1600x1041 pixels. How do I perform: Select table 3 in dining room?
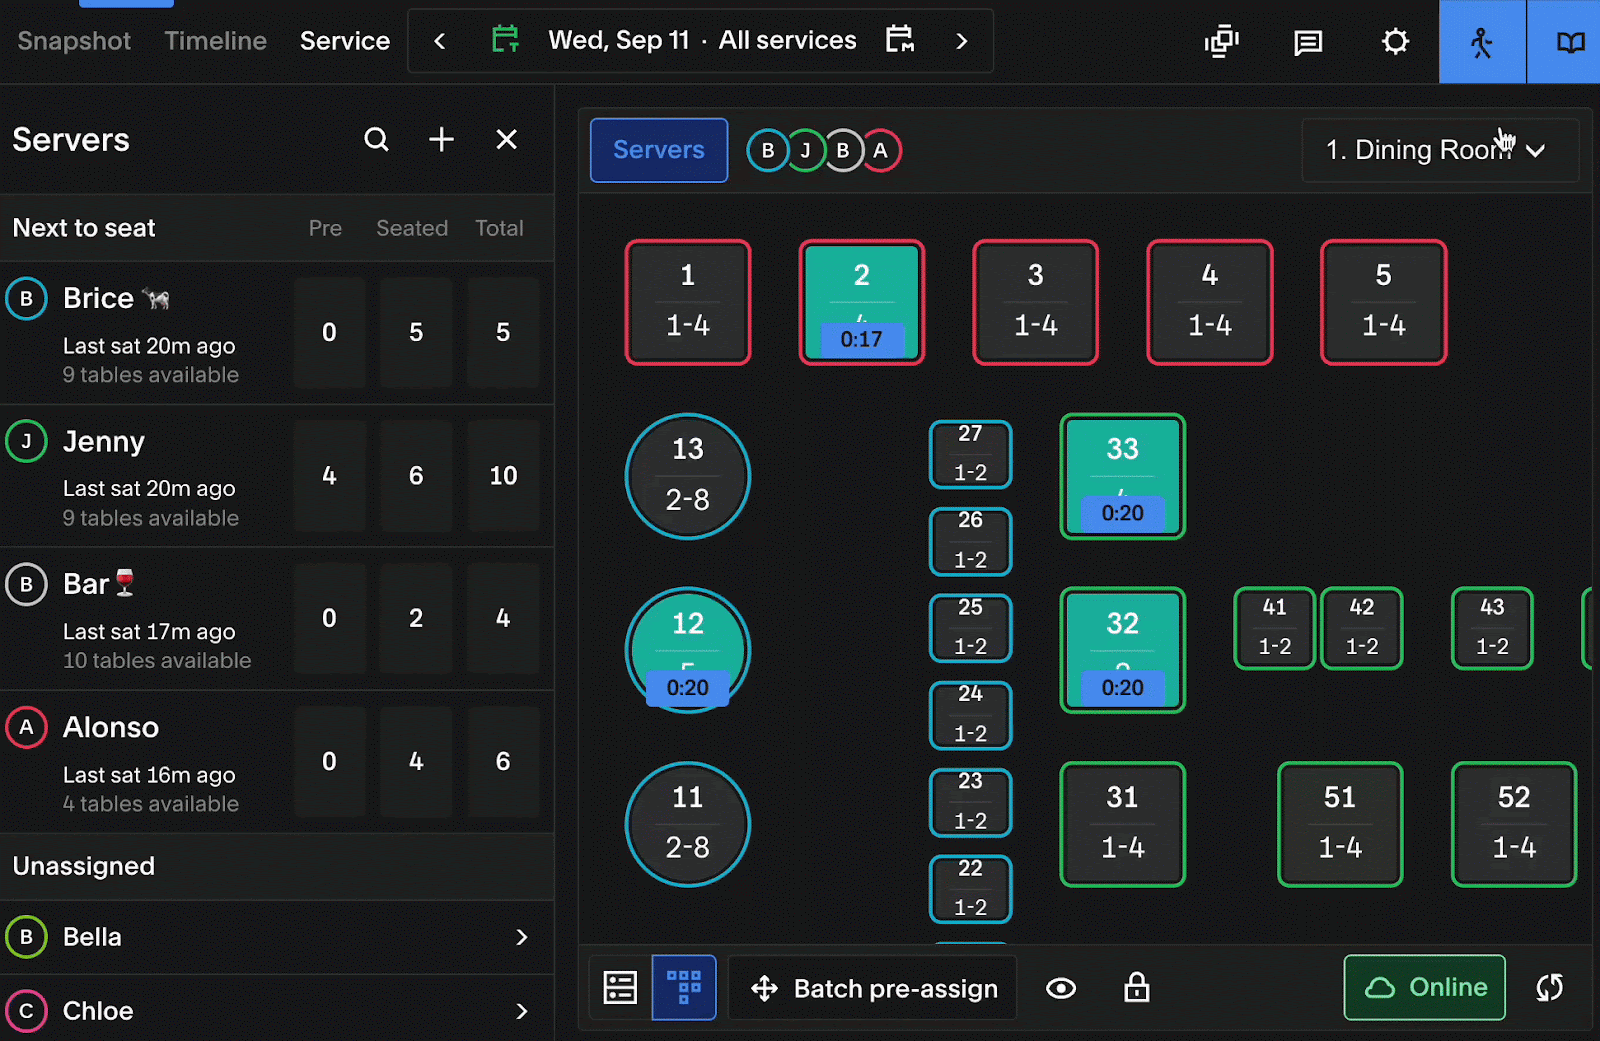pos(1036,302)
